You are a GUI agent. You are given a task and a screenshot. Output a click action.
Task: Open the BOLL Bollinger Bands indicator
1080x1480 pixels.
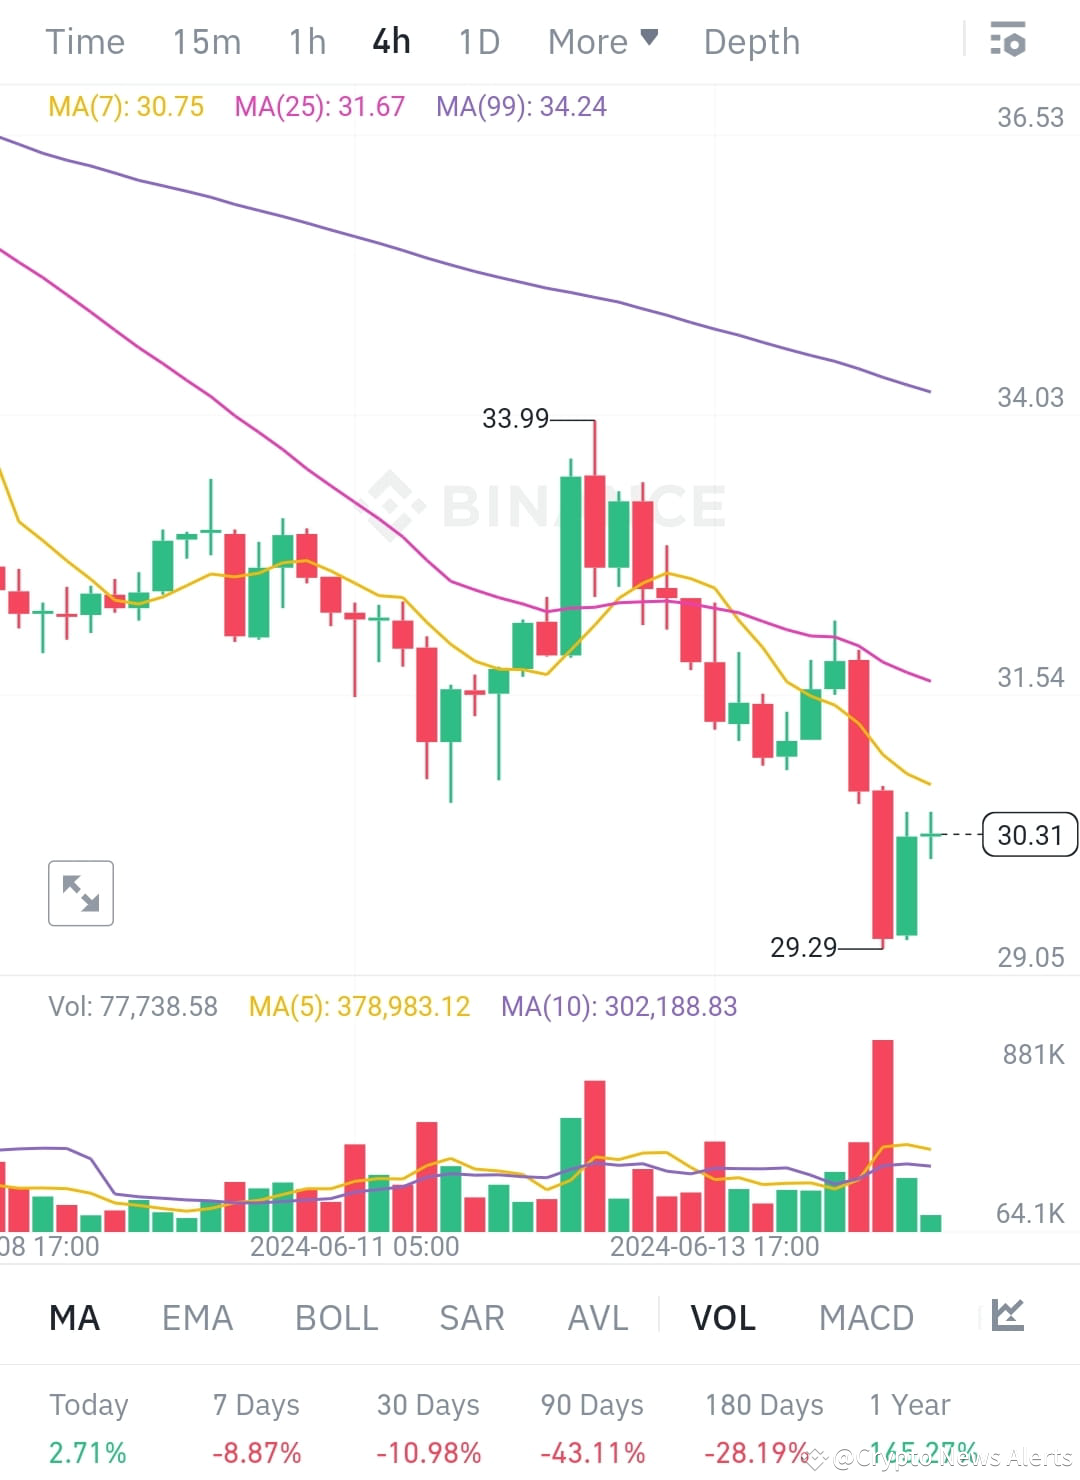click(x=336, y=1318)
